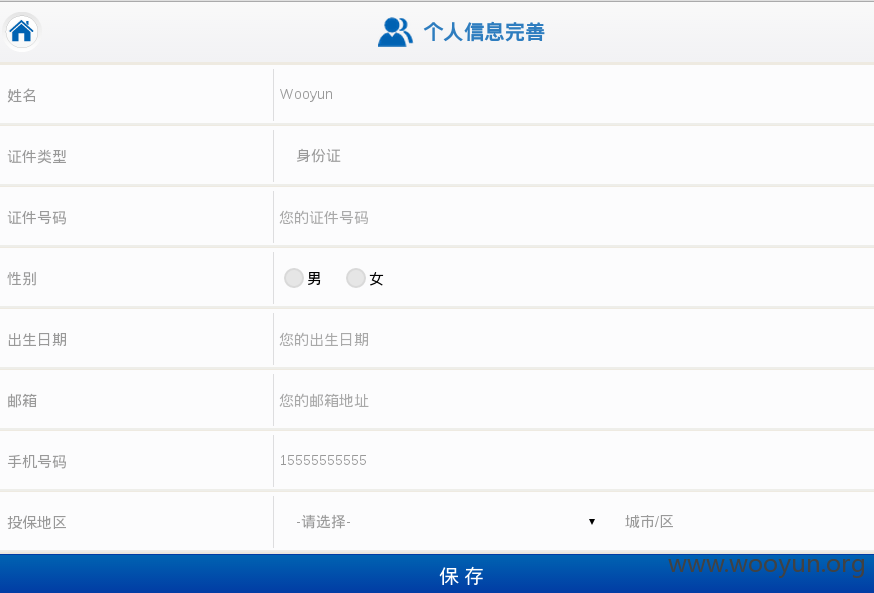Click the 证件号码 label
The image size is (874, 593).
pyautogui.click(x=37, y=218)
